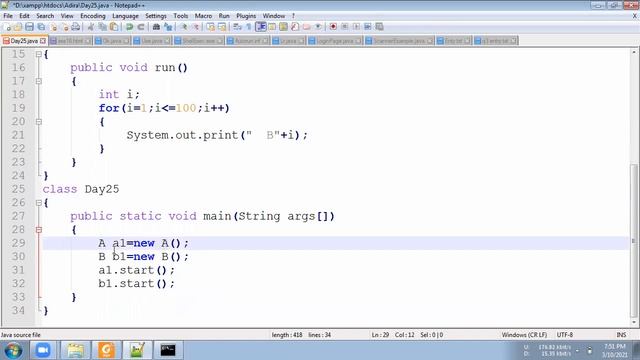
Task: Collapse class Day25 fold at line 26
Action: [38, 202]
